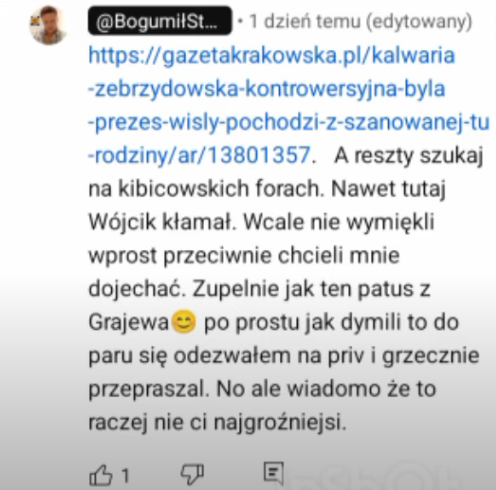Open the commenter's profile avatar
The width and height of the screenshot is (496, 490).
48,25
